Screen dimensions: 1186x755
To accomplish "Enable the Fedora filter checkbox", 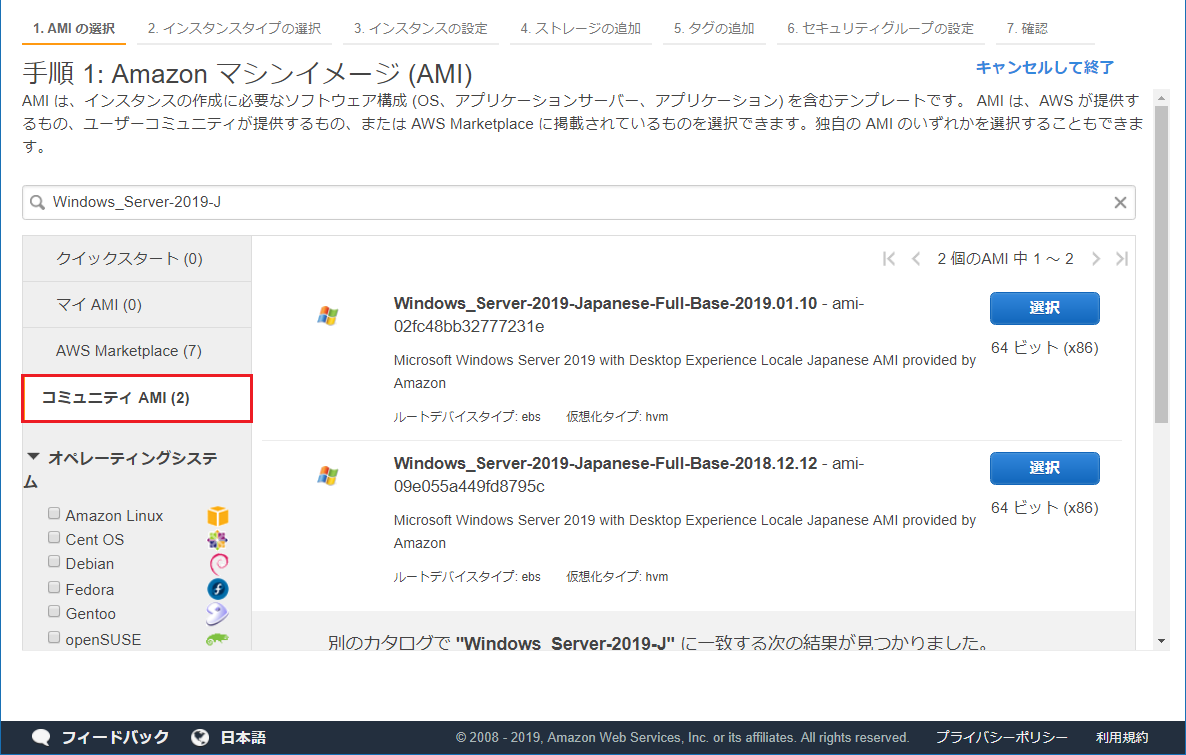I will click(54, 586).
